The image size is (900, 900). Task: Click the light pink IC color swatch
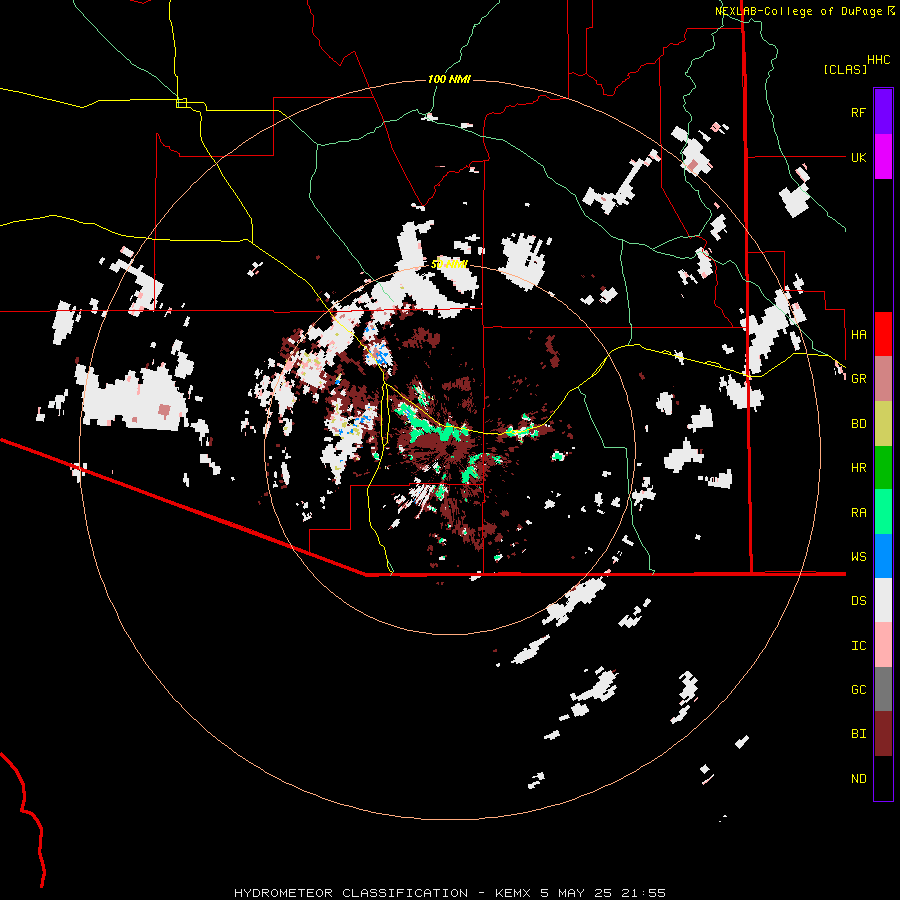(x=883, y=645)
